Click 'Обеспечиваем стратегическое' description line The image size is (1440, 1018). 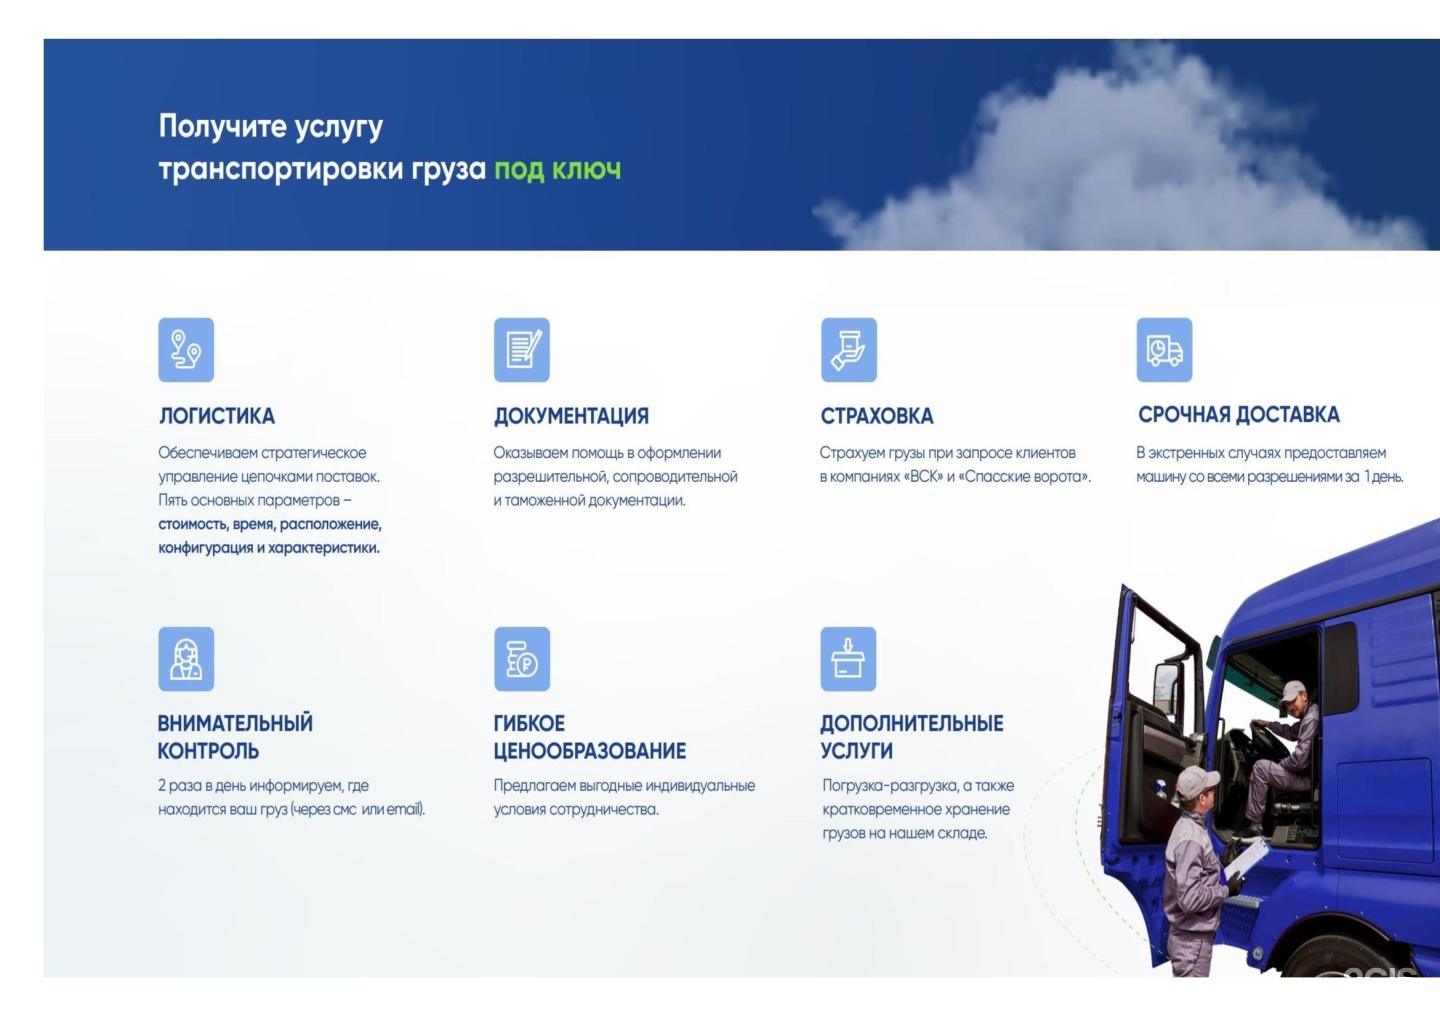pos(262,453)
